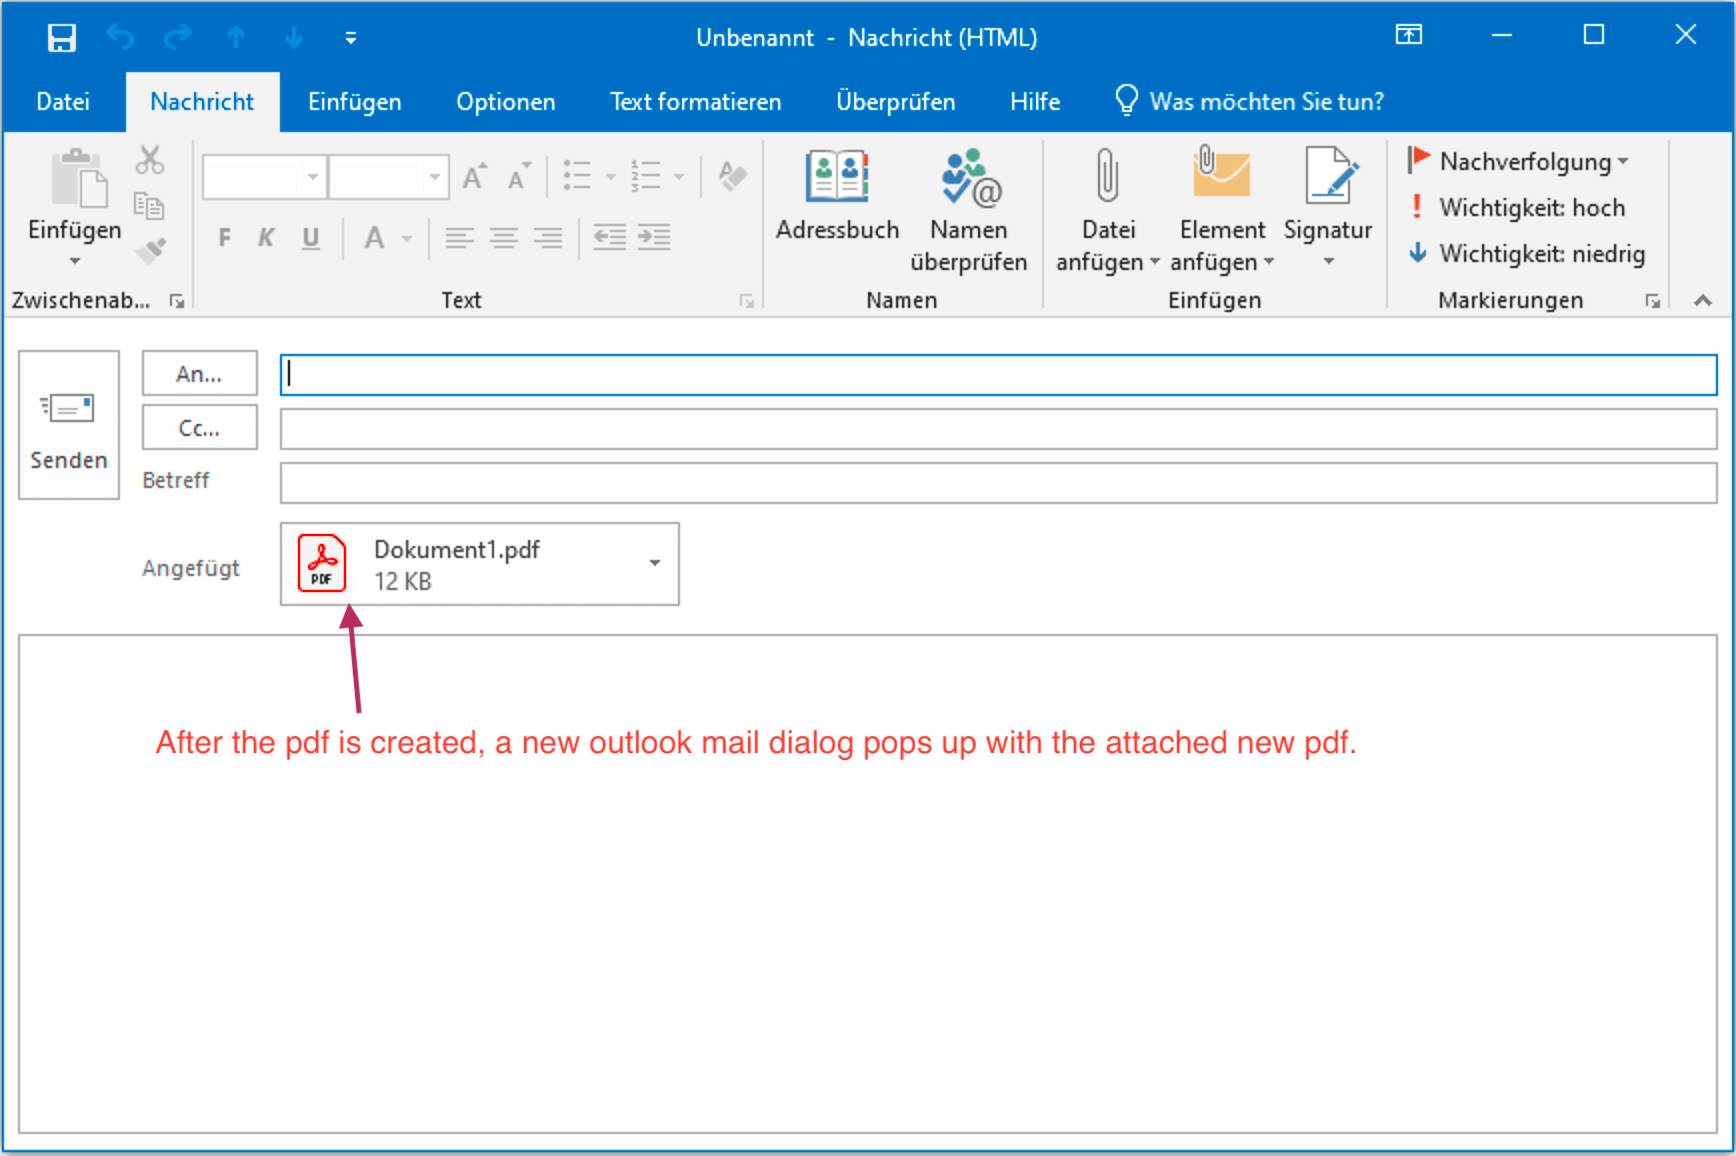Image resolution: width=1736 pixels, height=1156 pixels.
Task: Toggle bold (F) formatting
Action: point(225,238)
